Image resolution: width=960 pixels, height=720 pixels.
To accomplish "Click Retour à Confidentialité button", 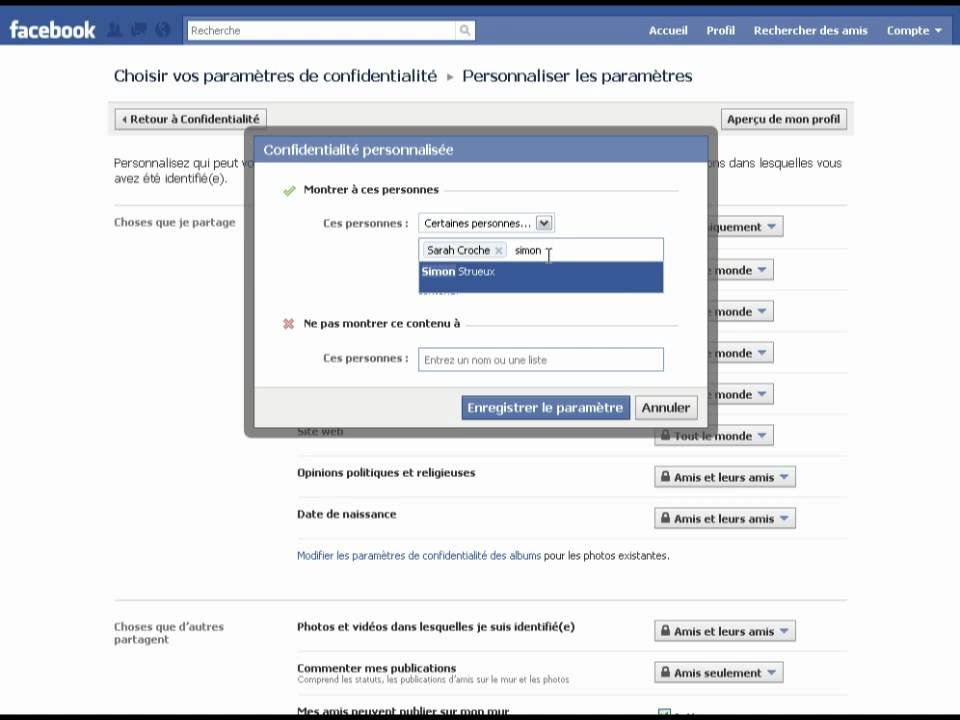I will (190, 119).
